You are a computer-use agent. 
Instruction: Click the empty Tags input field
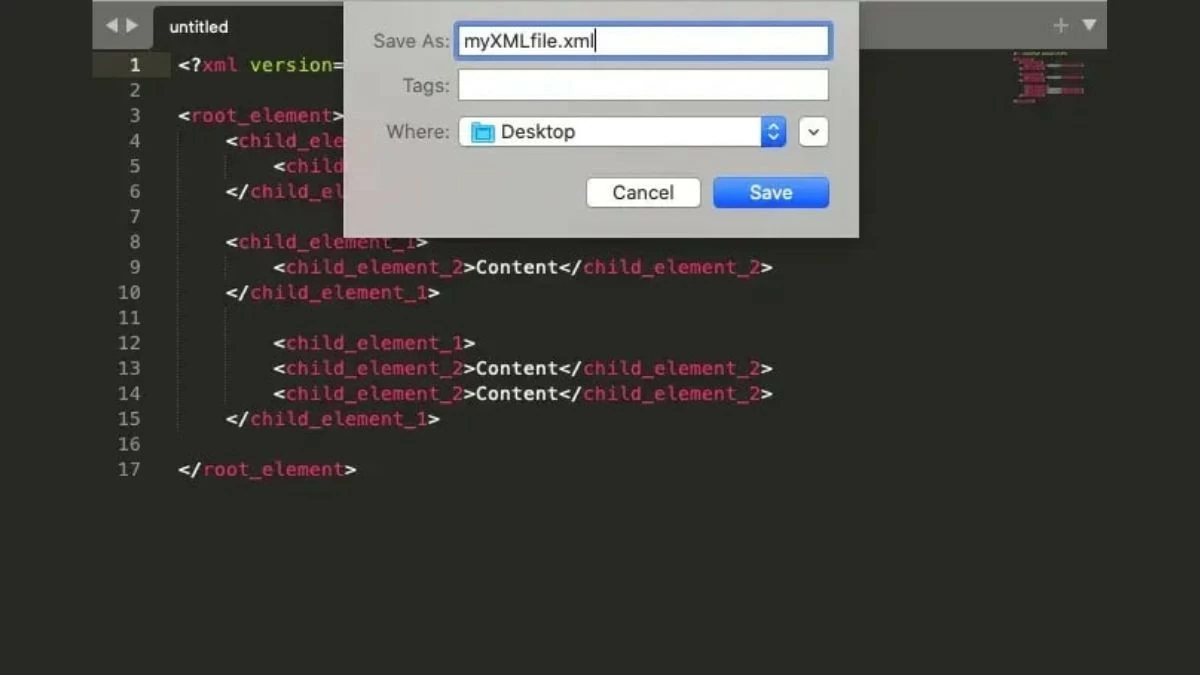pos(643,85)
